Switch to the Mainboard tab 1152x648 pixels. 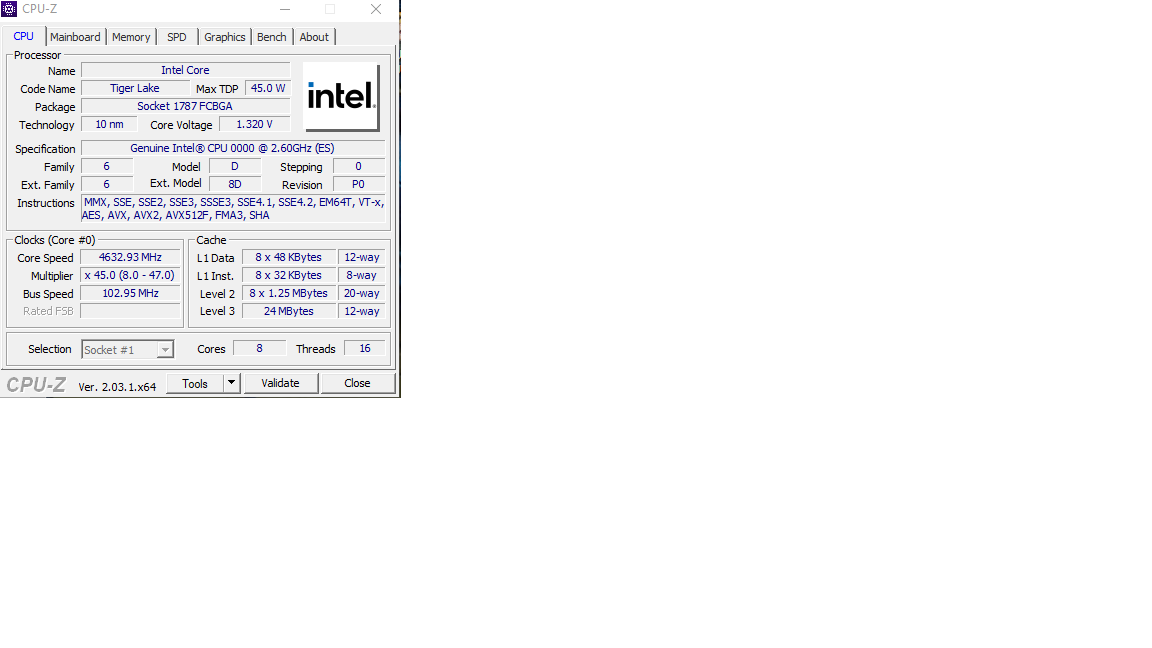(x=75, y=37)
